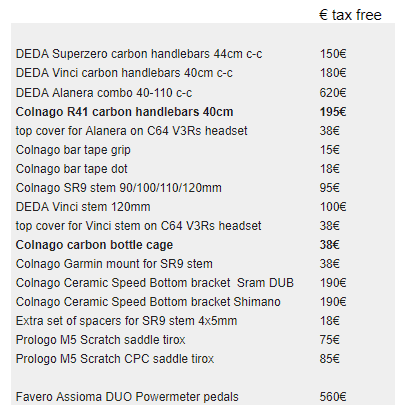Click Colnago SR9 stem 90/100/110/120mm item
The height and width of the screenshot is (413, 395).
point(118,188)
